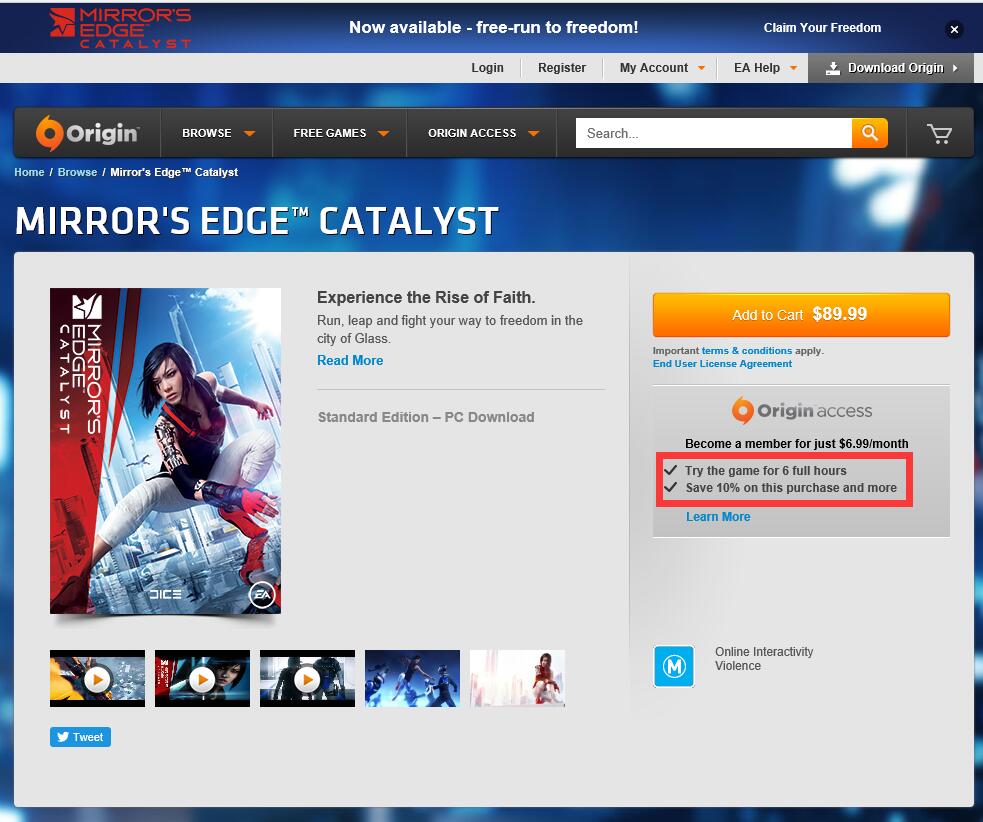Click Add to Cart $89.99 button
This screenshot has height=822, width=983.
pyautogui.click(x=801, y=315)
